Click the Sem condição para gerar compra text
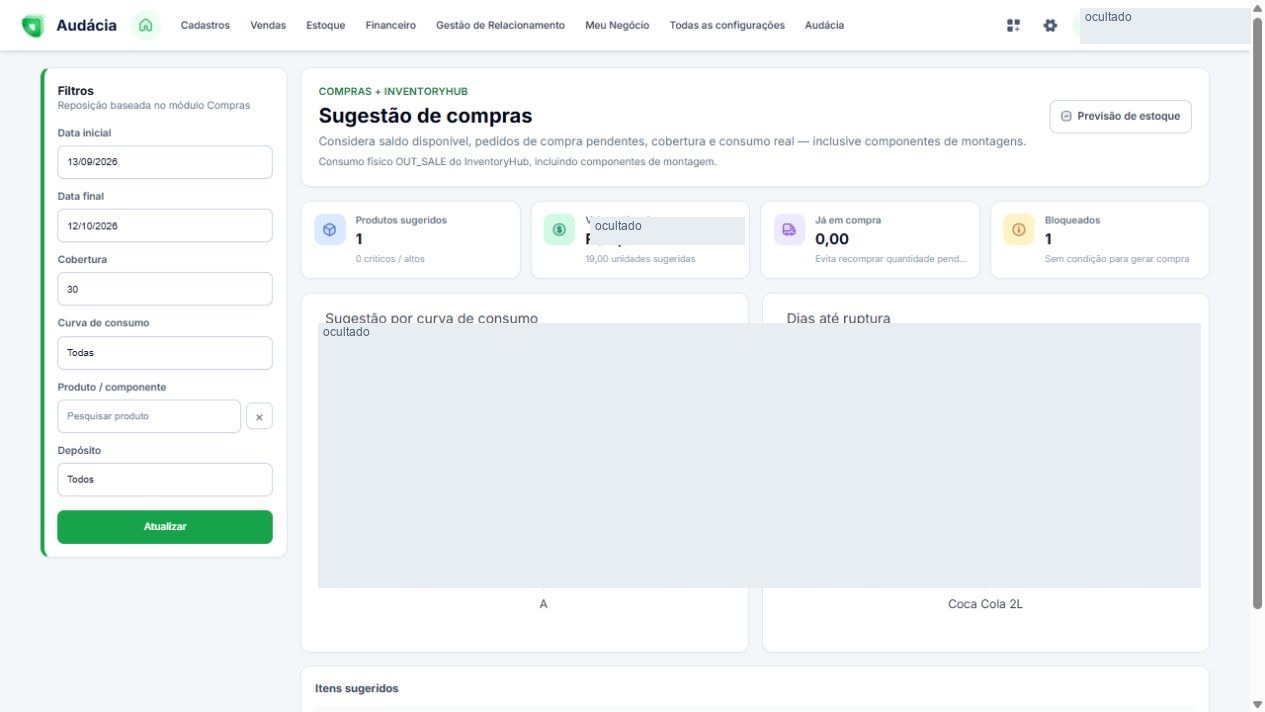The height and width of the screenshot is (712, 1265). [1117, 259]
